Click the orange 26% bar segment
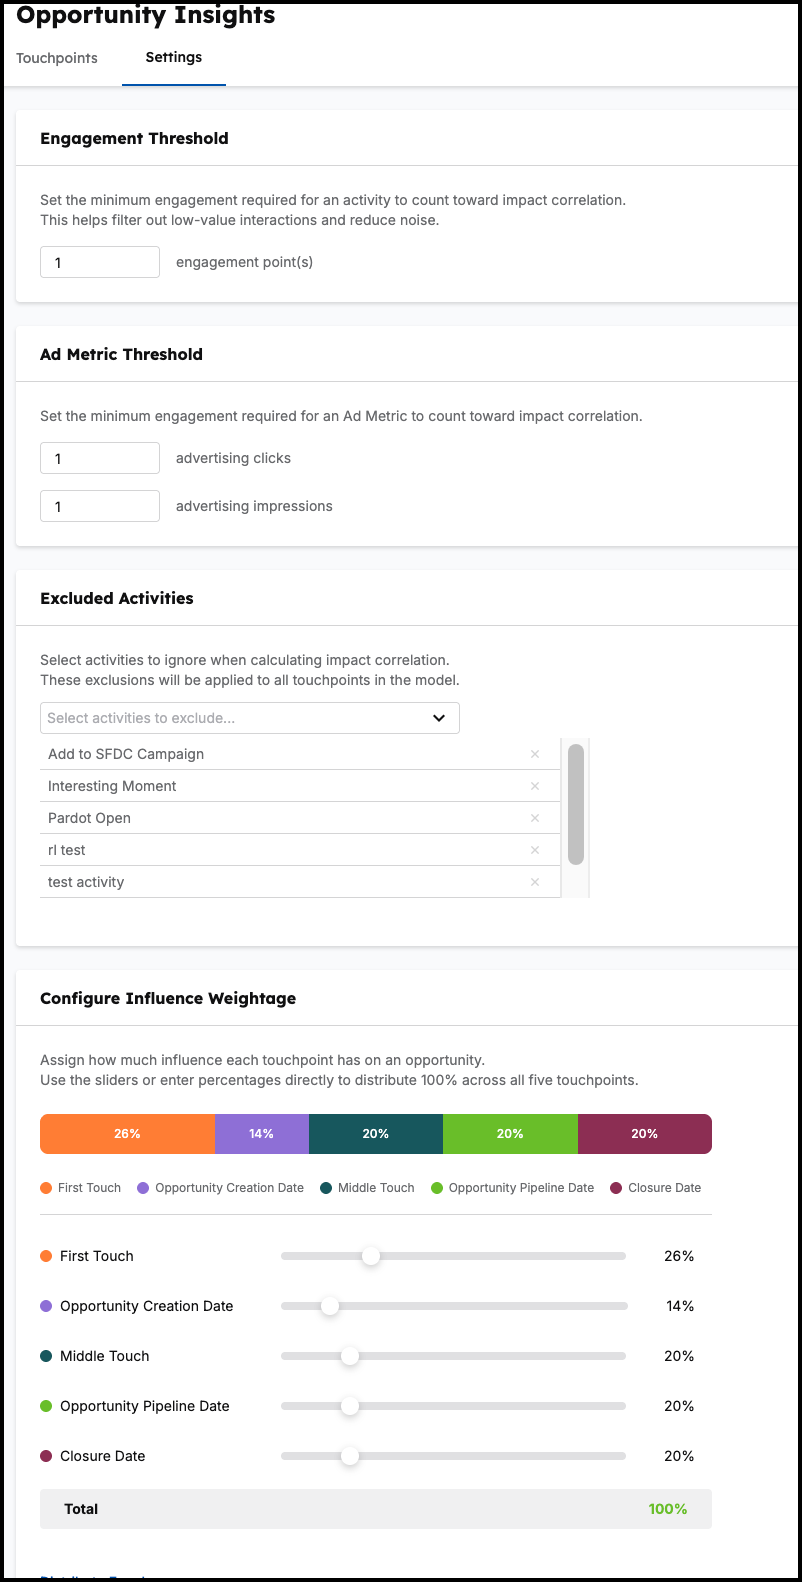The width and height of the screenshot is (802, 1582). click(x=127, y=1134)
